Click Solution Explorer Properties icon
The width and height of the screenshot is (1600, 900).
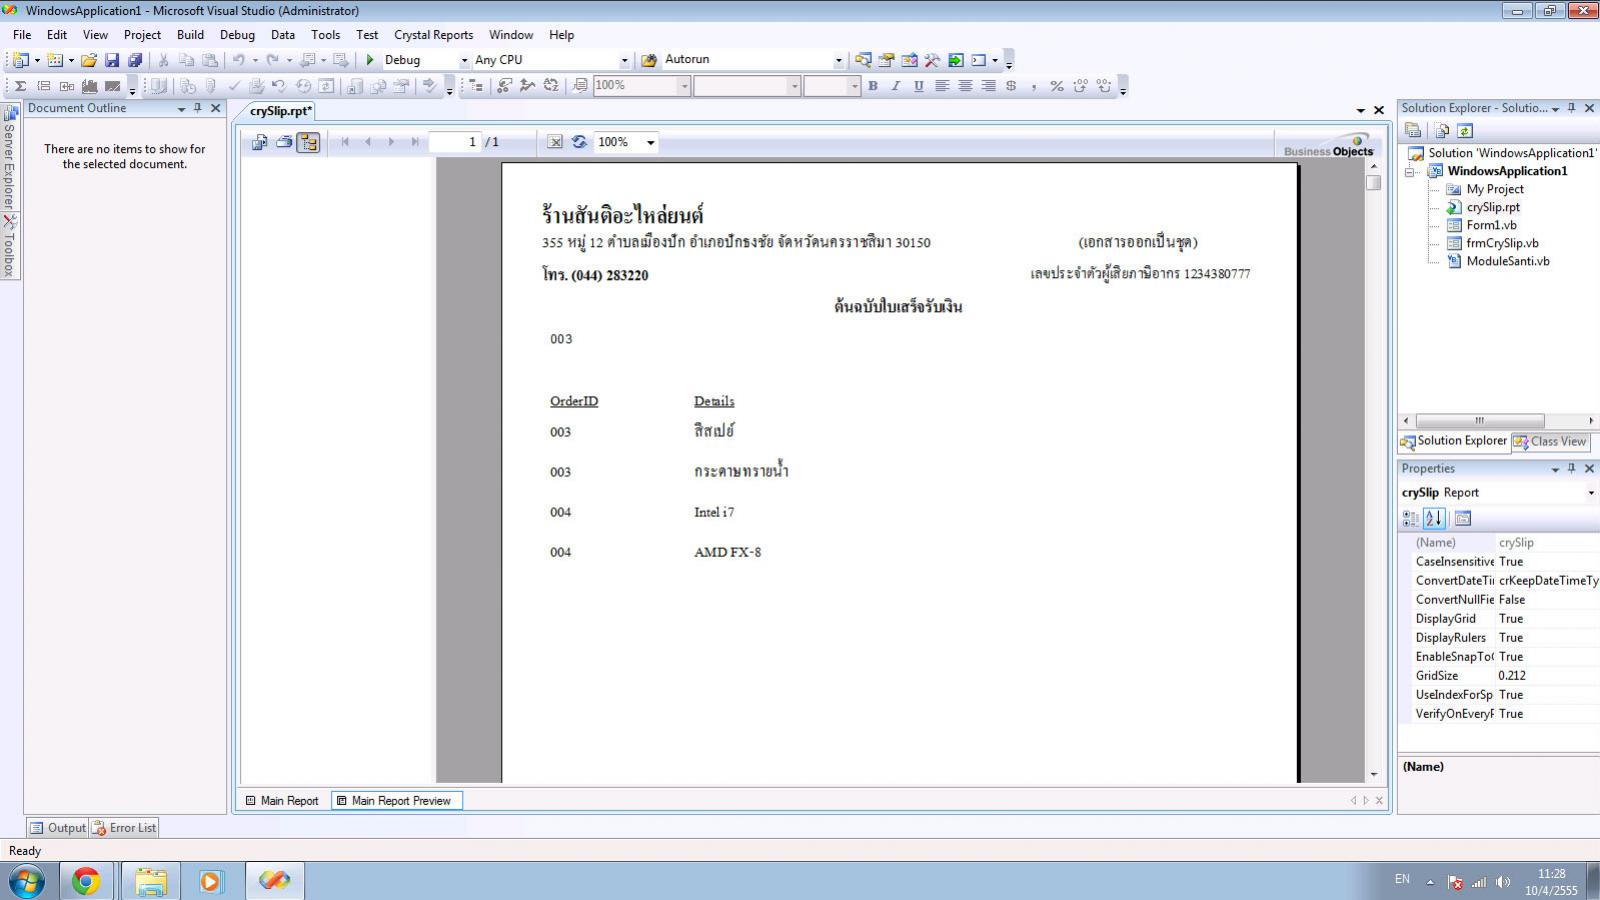(x=1413, y=131)
